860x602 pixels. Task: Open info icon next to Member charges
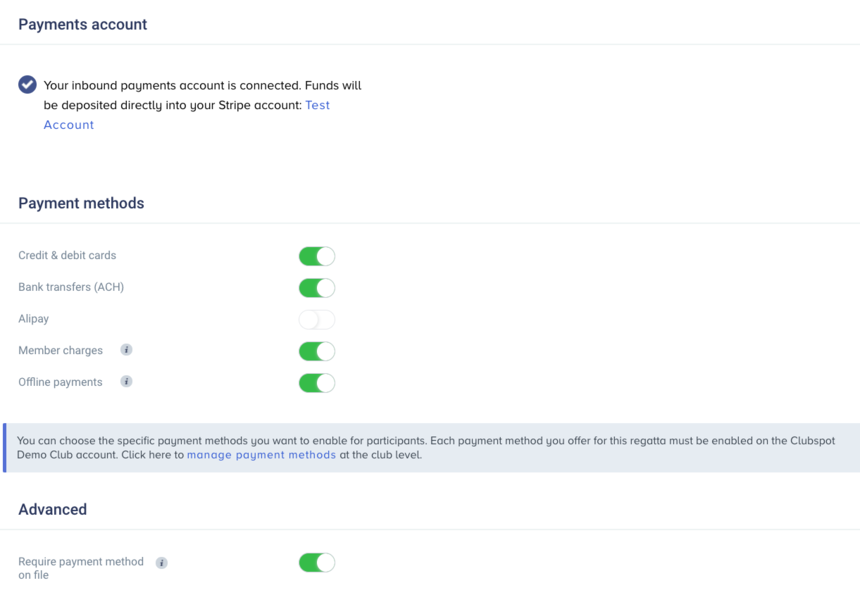[126, 350]
